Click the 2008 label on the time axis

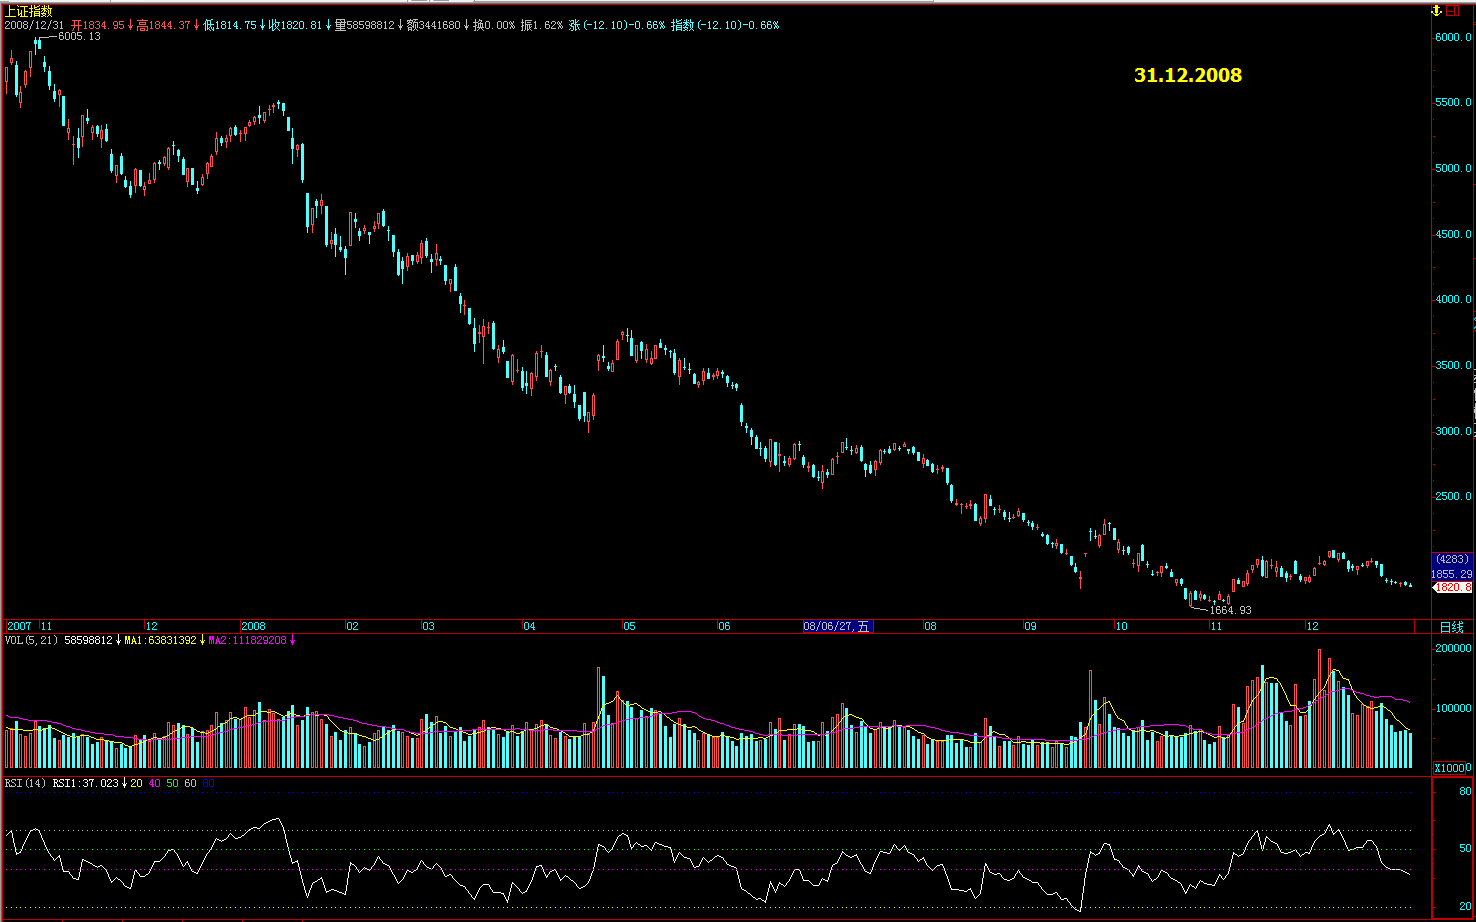pos(254,626)
